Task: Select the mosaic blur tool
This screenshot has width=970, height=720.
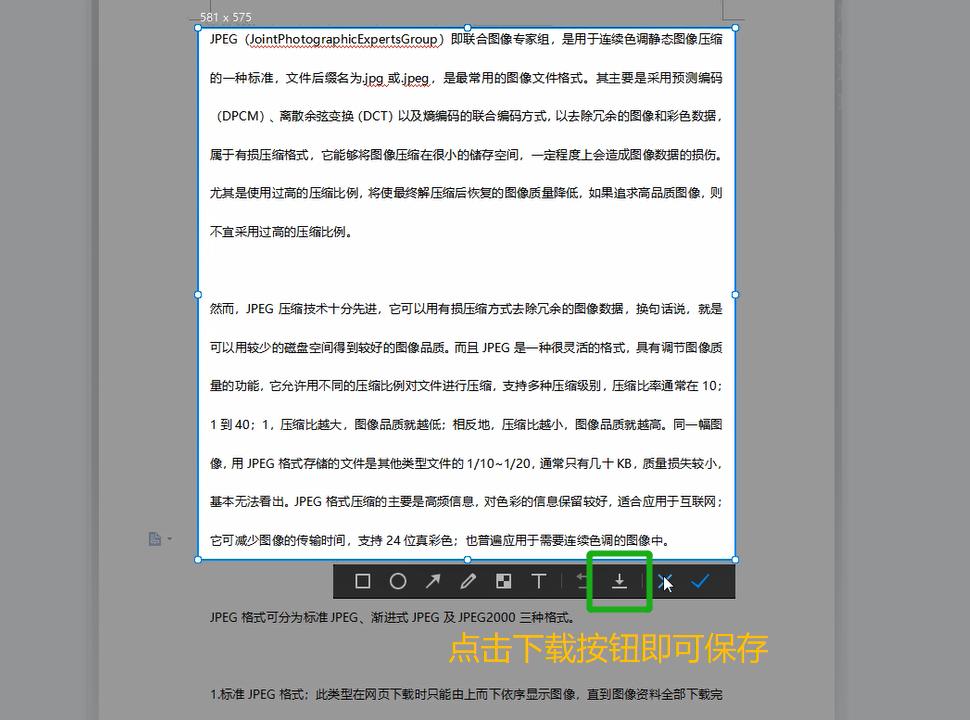Action: click(x=503, y=580)
